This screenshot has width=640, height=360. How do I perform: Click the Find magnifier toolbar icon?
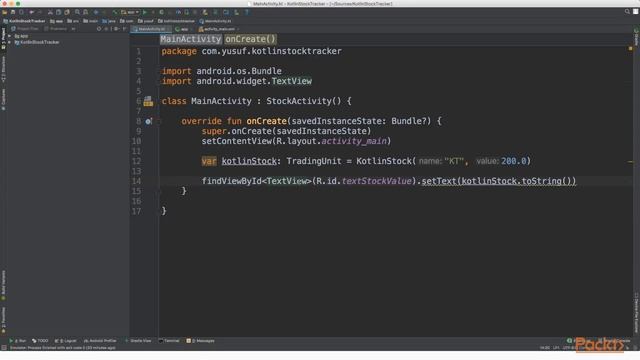tap(77, 12)
